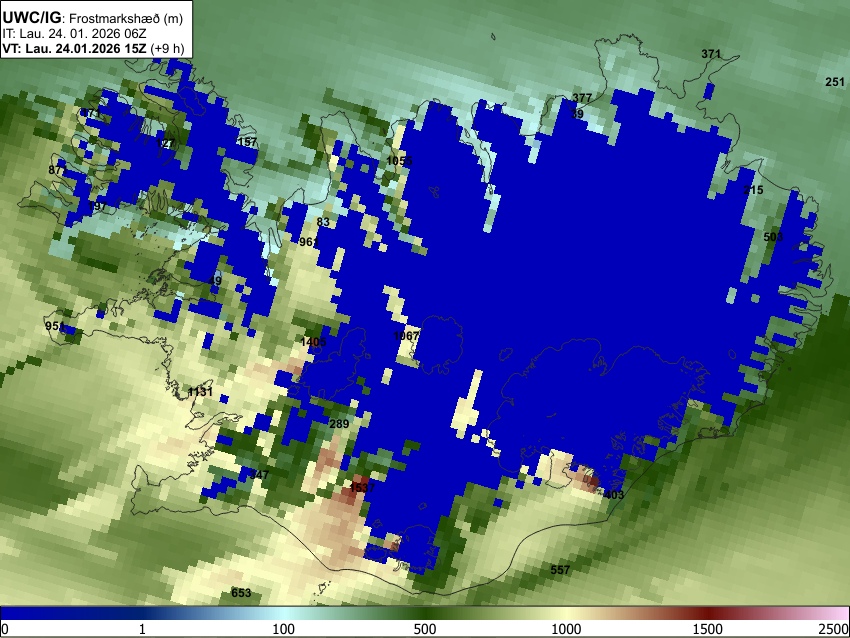Click the '(+9 h)' forecast offset text
850x638 pixels.
pyautogui.click(x=167, y=48)
